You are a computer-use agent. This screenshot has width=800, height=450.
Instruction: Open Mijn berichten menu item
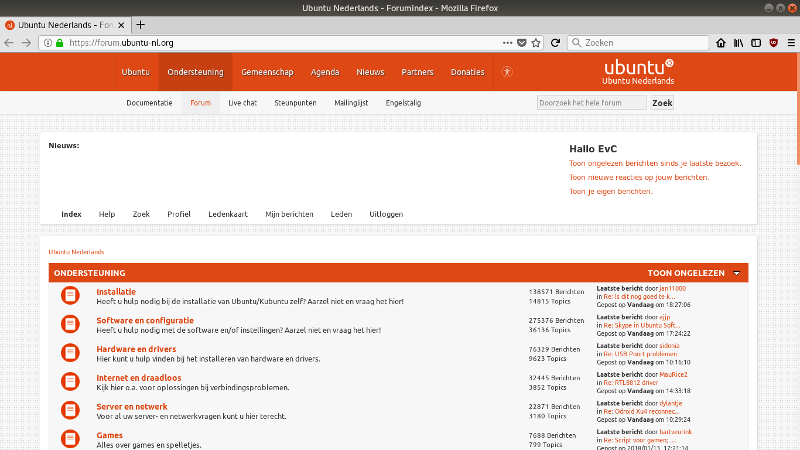tap(289, 214)
